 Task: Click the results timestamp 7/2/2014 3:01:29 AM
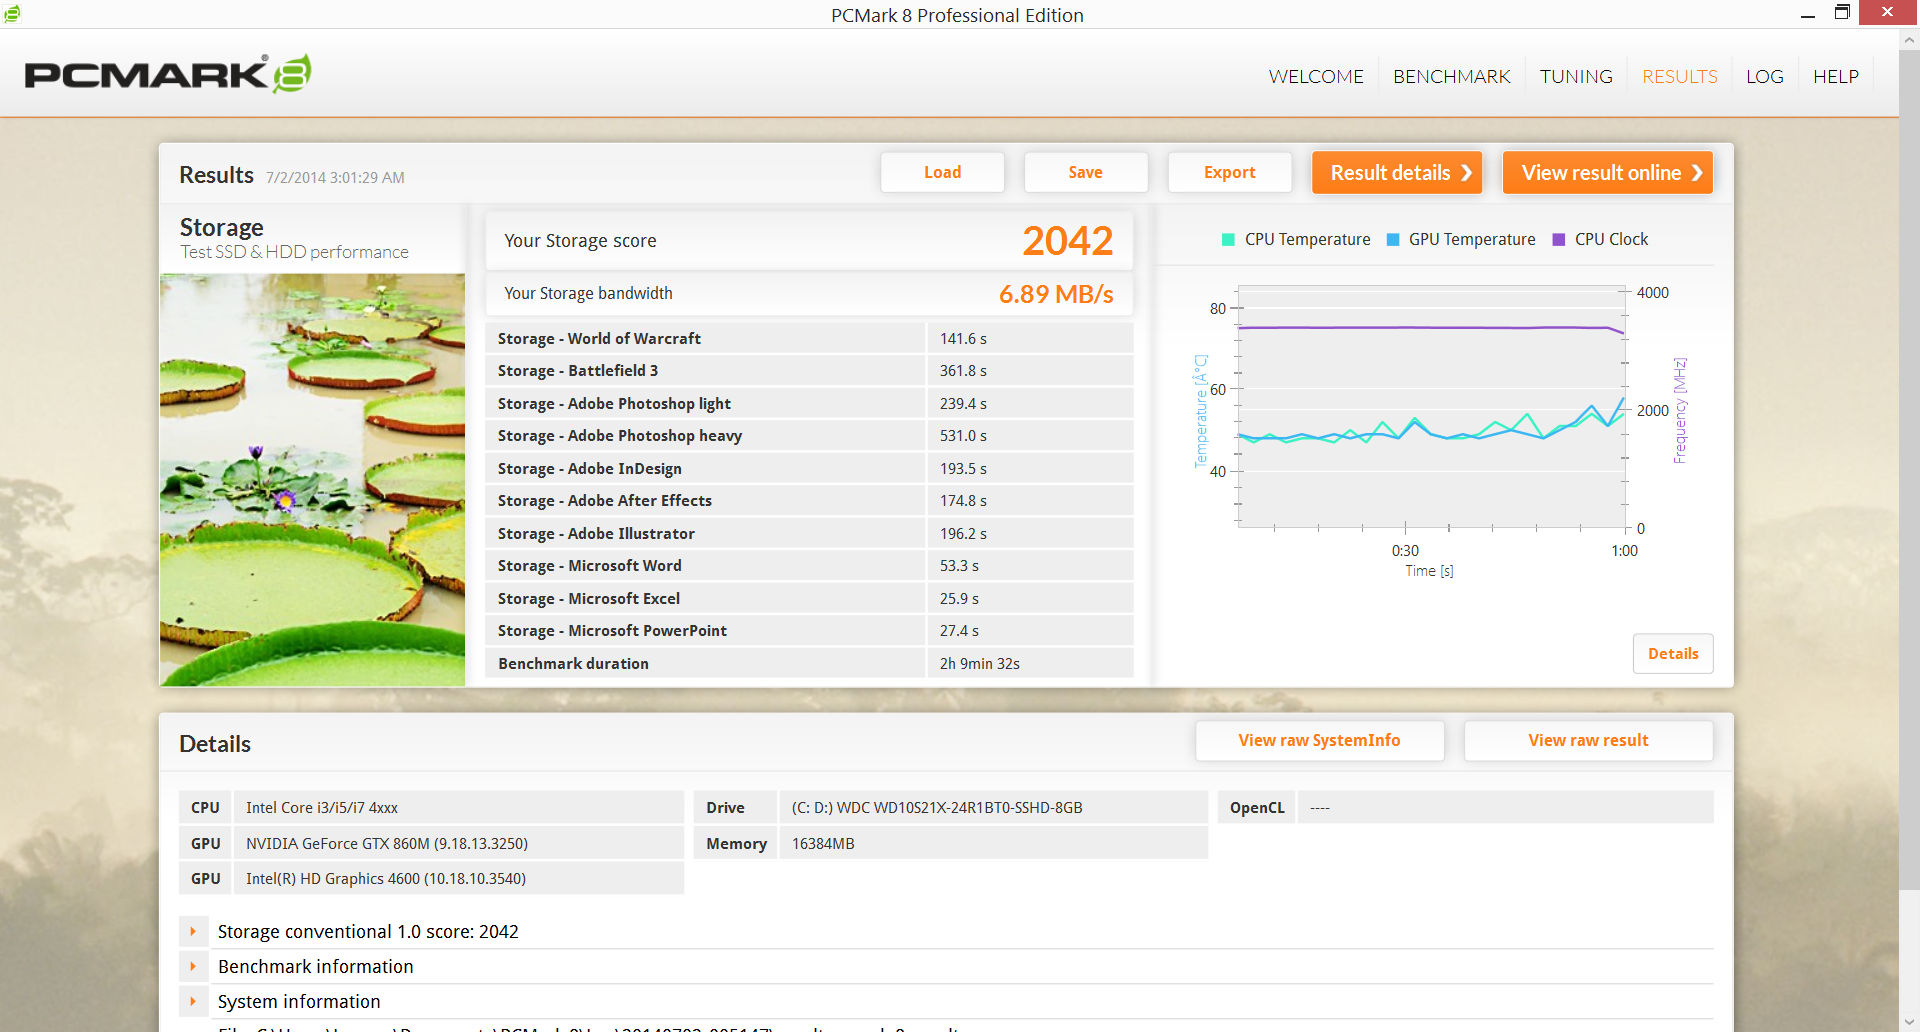point(335,177)
